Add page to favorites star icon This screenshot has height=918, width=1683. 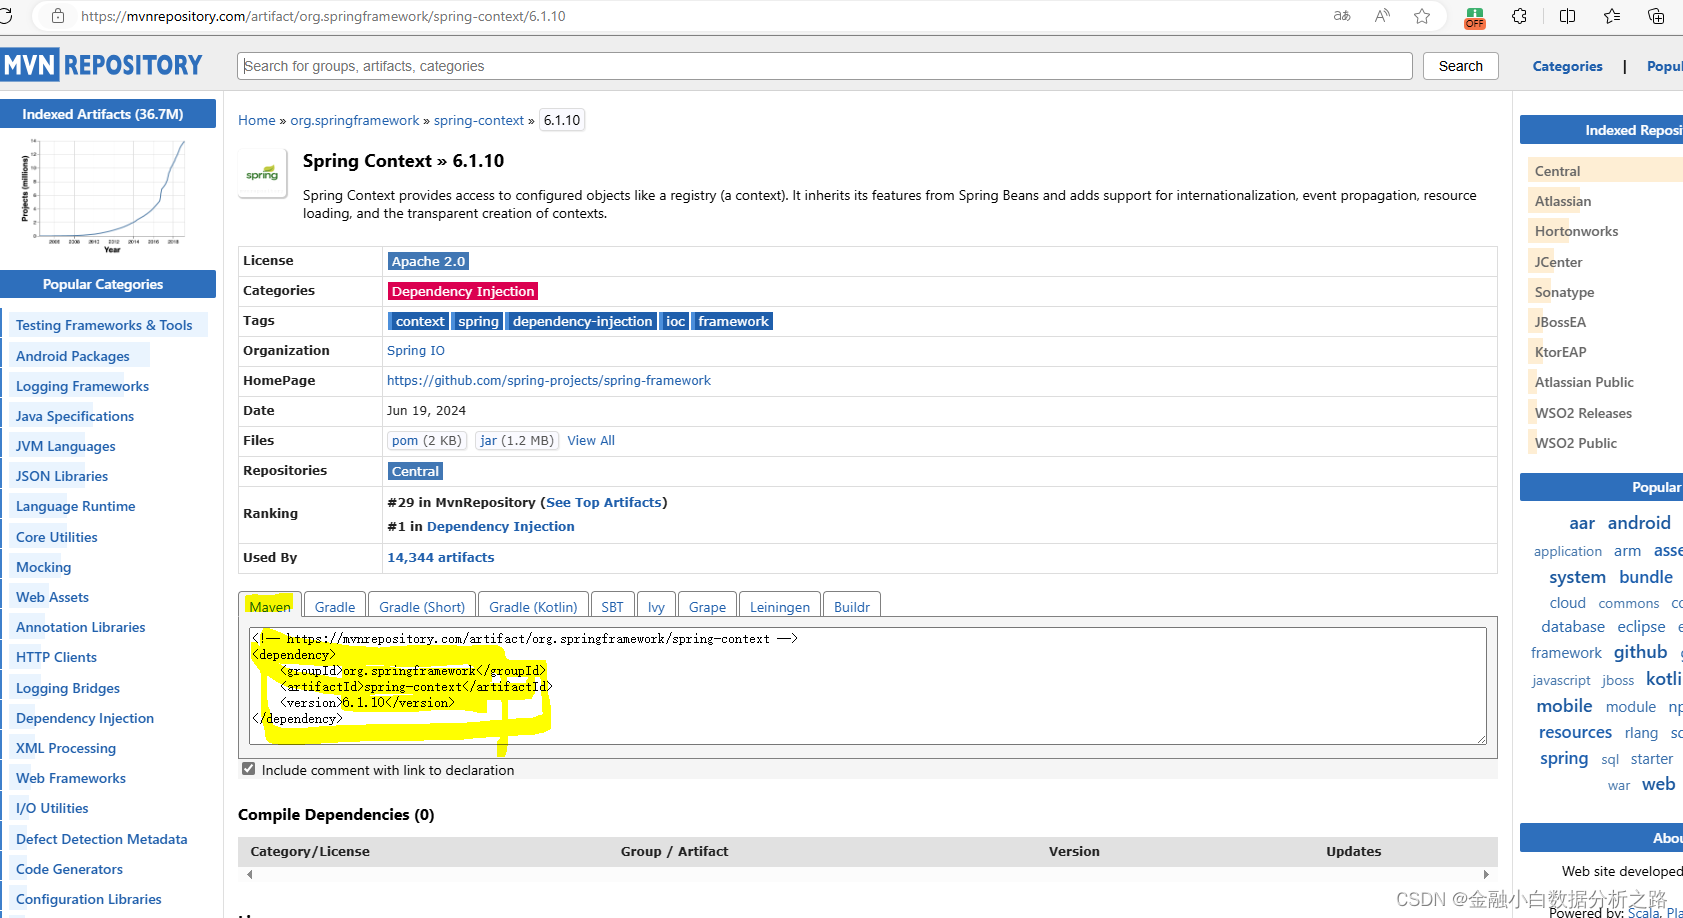pos(1422,16)
